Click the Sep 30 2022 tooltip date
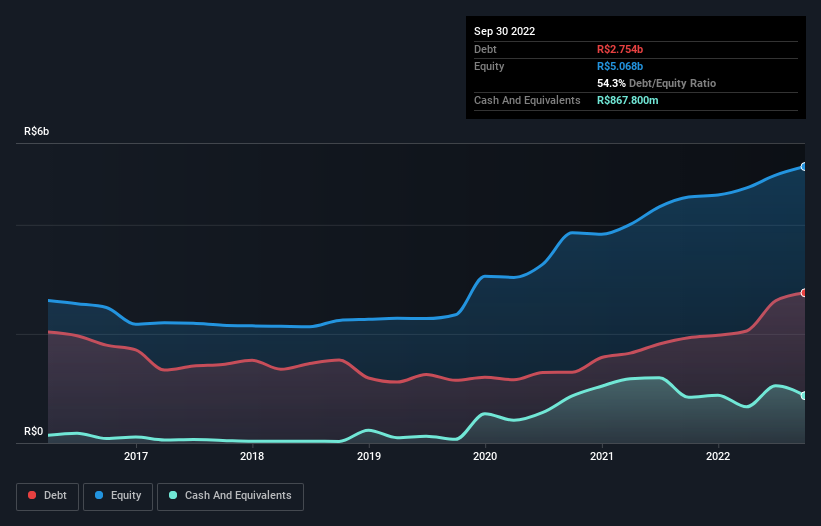This screenshot has height=526, width=821. (504, 31)
